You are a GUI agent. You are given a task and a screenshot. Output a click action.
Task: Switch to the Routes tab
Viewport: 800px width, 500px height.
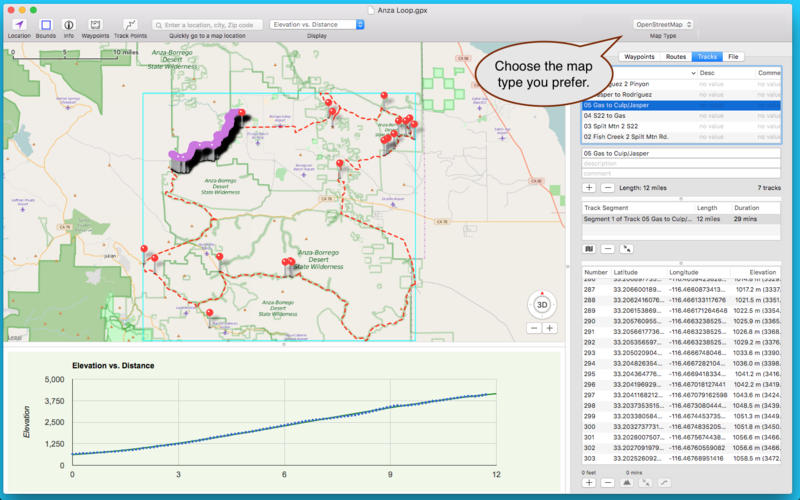coord(676,58)
